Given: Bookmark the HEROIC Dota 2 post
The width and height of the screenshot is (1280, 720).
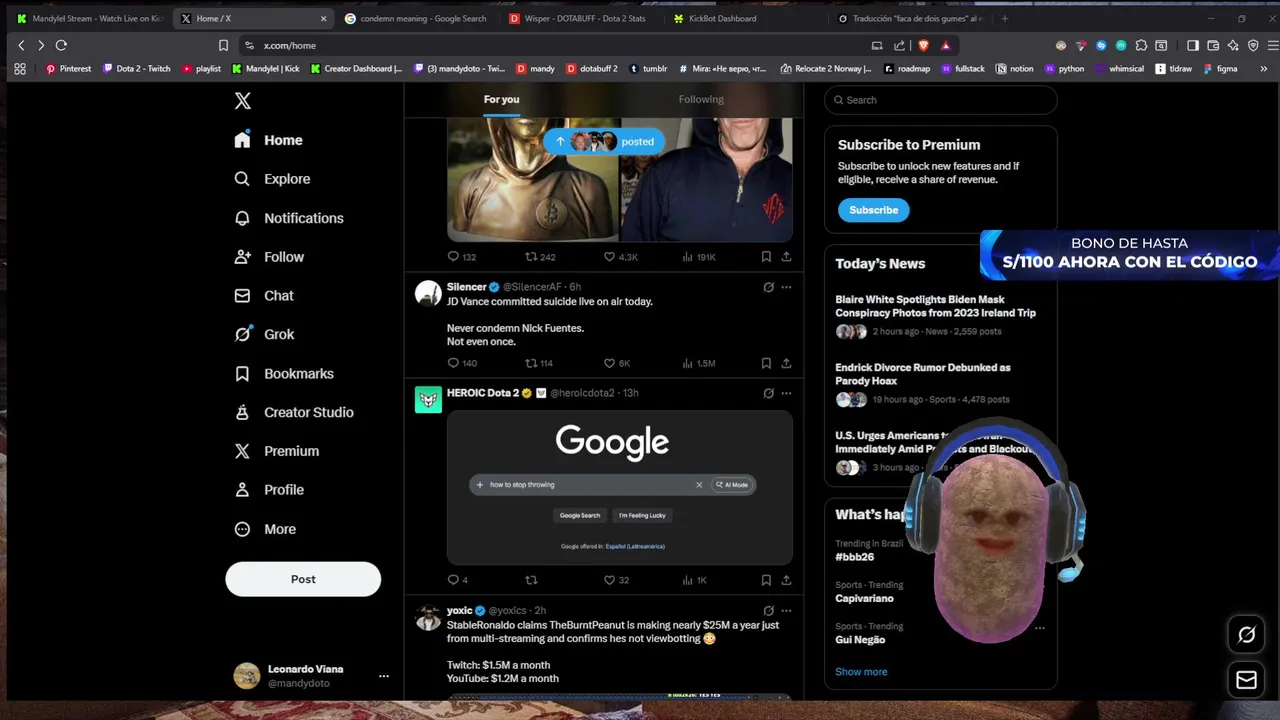Looking at the screenshot, I should pyautogui.click(x=766, y=580).
